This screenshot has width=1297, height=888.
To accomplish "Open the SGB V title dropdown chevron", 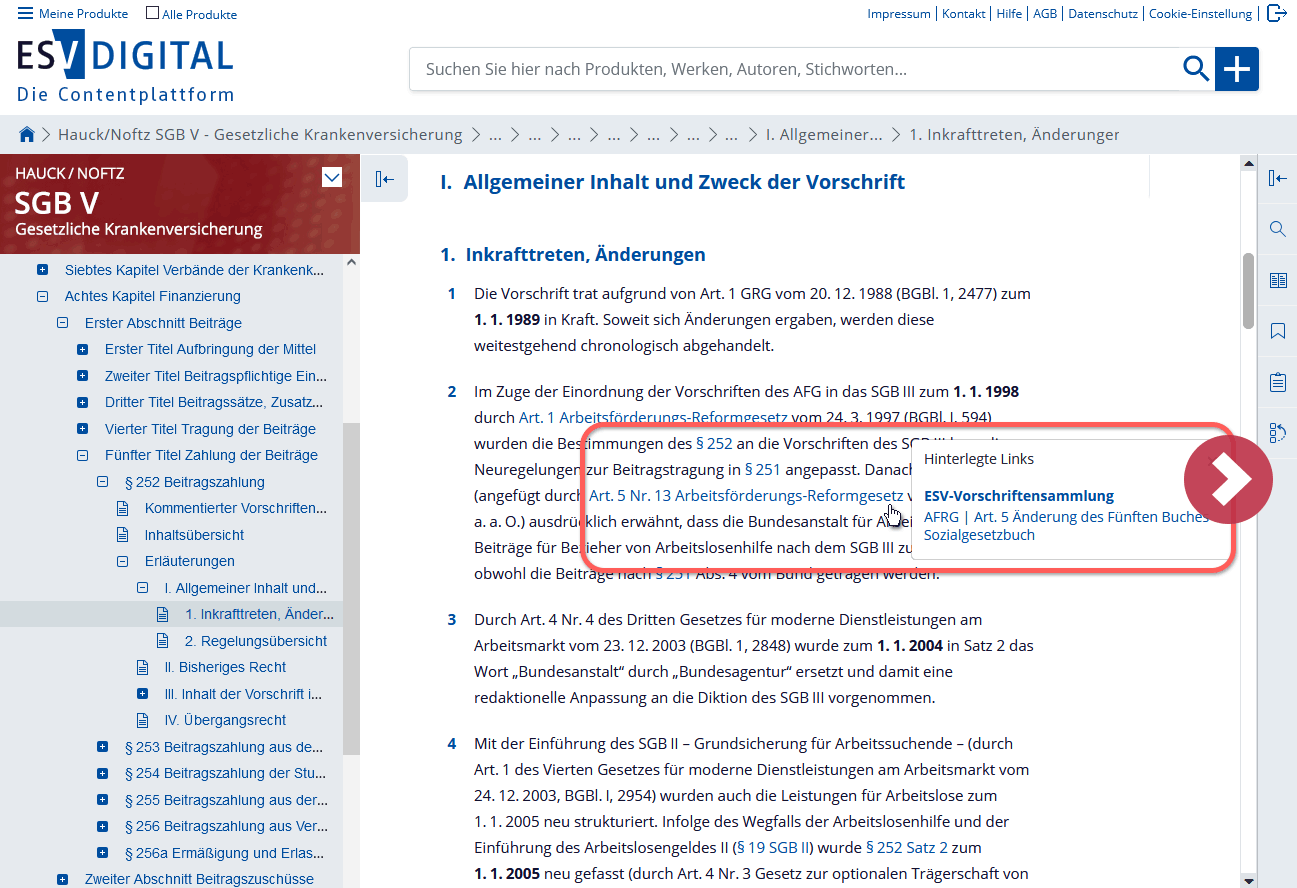I will coord(332,178).
